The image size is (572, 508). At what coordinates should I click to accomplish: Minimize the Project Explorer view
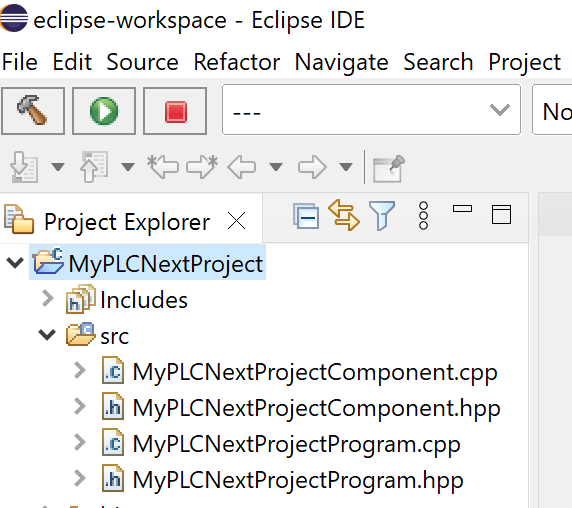click(462, 209)
